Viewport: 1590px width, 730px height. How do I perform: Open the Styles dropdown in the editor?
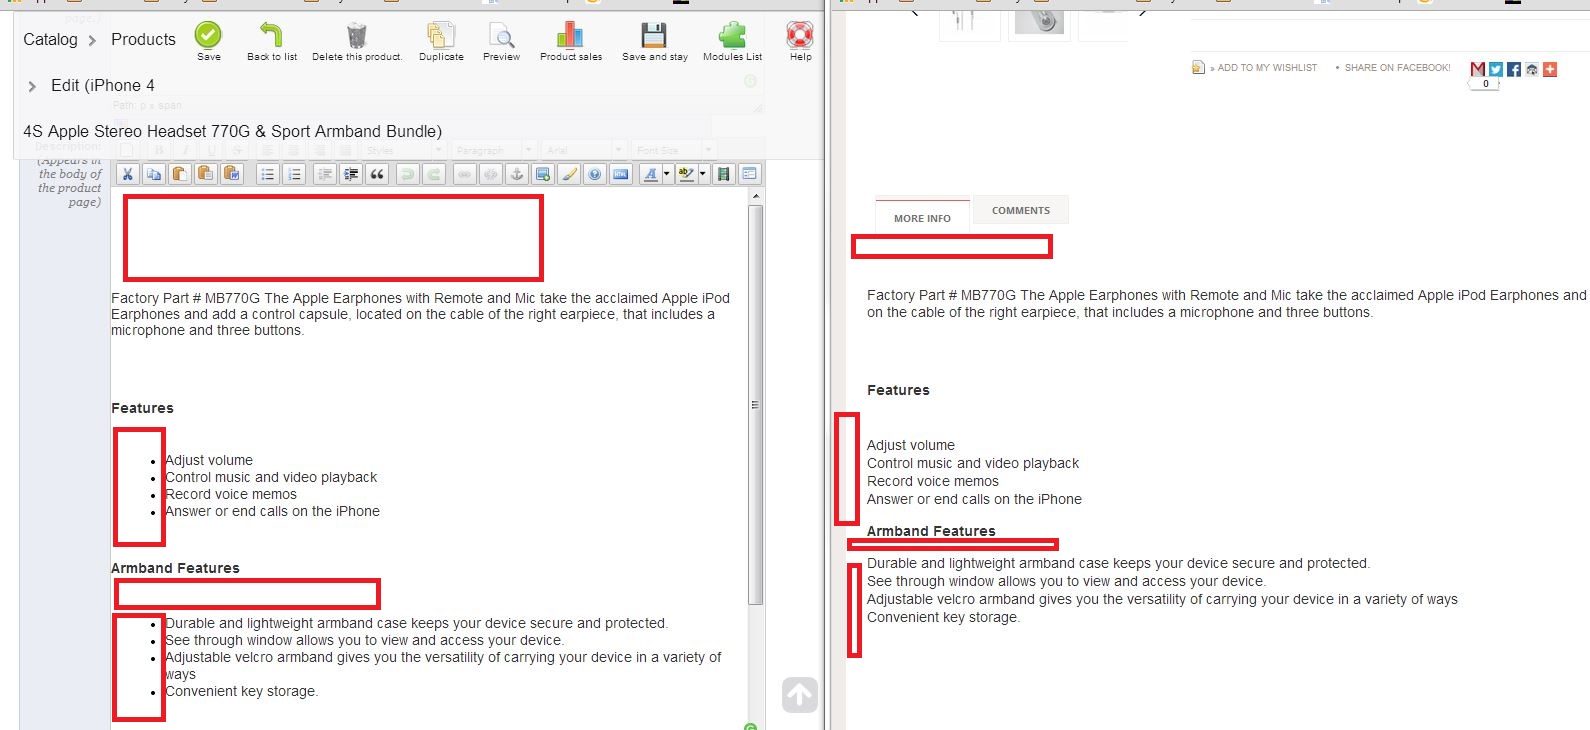[403, 150]
